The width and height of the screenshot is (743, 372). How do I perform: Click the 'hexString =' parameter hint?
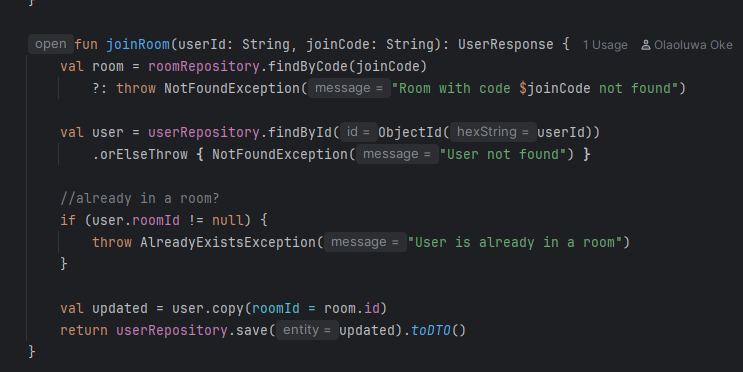tap(493, 132)
